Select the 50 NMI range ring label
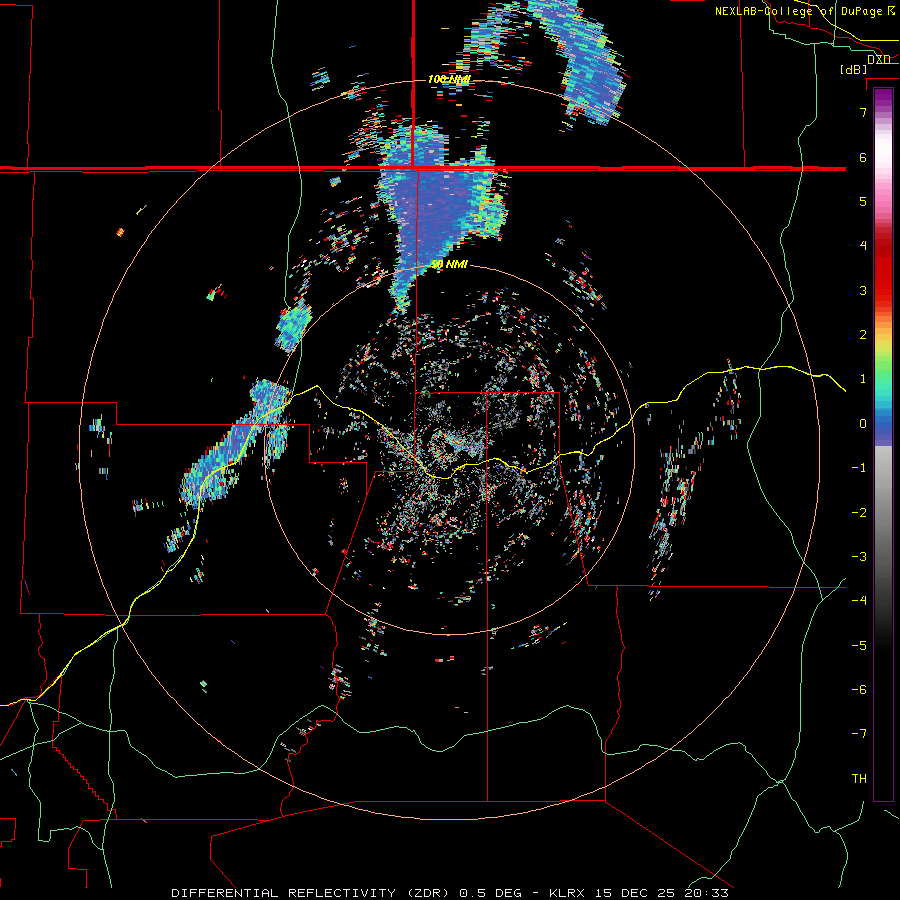The width and height of the screenshot is (900, 900). pyautogui.click(x=449, y=265)
